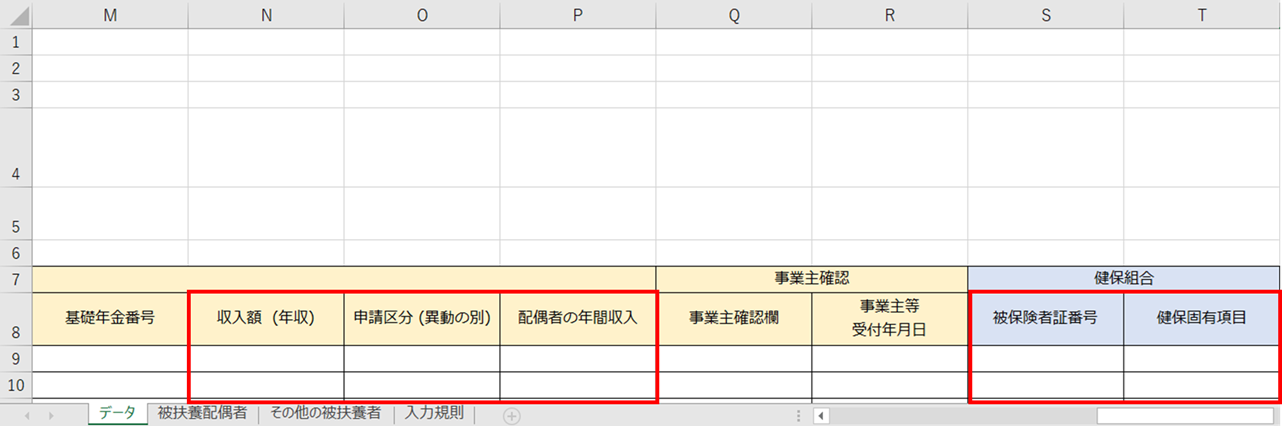Click the 収入額（年収） header cell
This screenshot has width=1282, height=426.
click(266, 318)
